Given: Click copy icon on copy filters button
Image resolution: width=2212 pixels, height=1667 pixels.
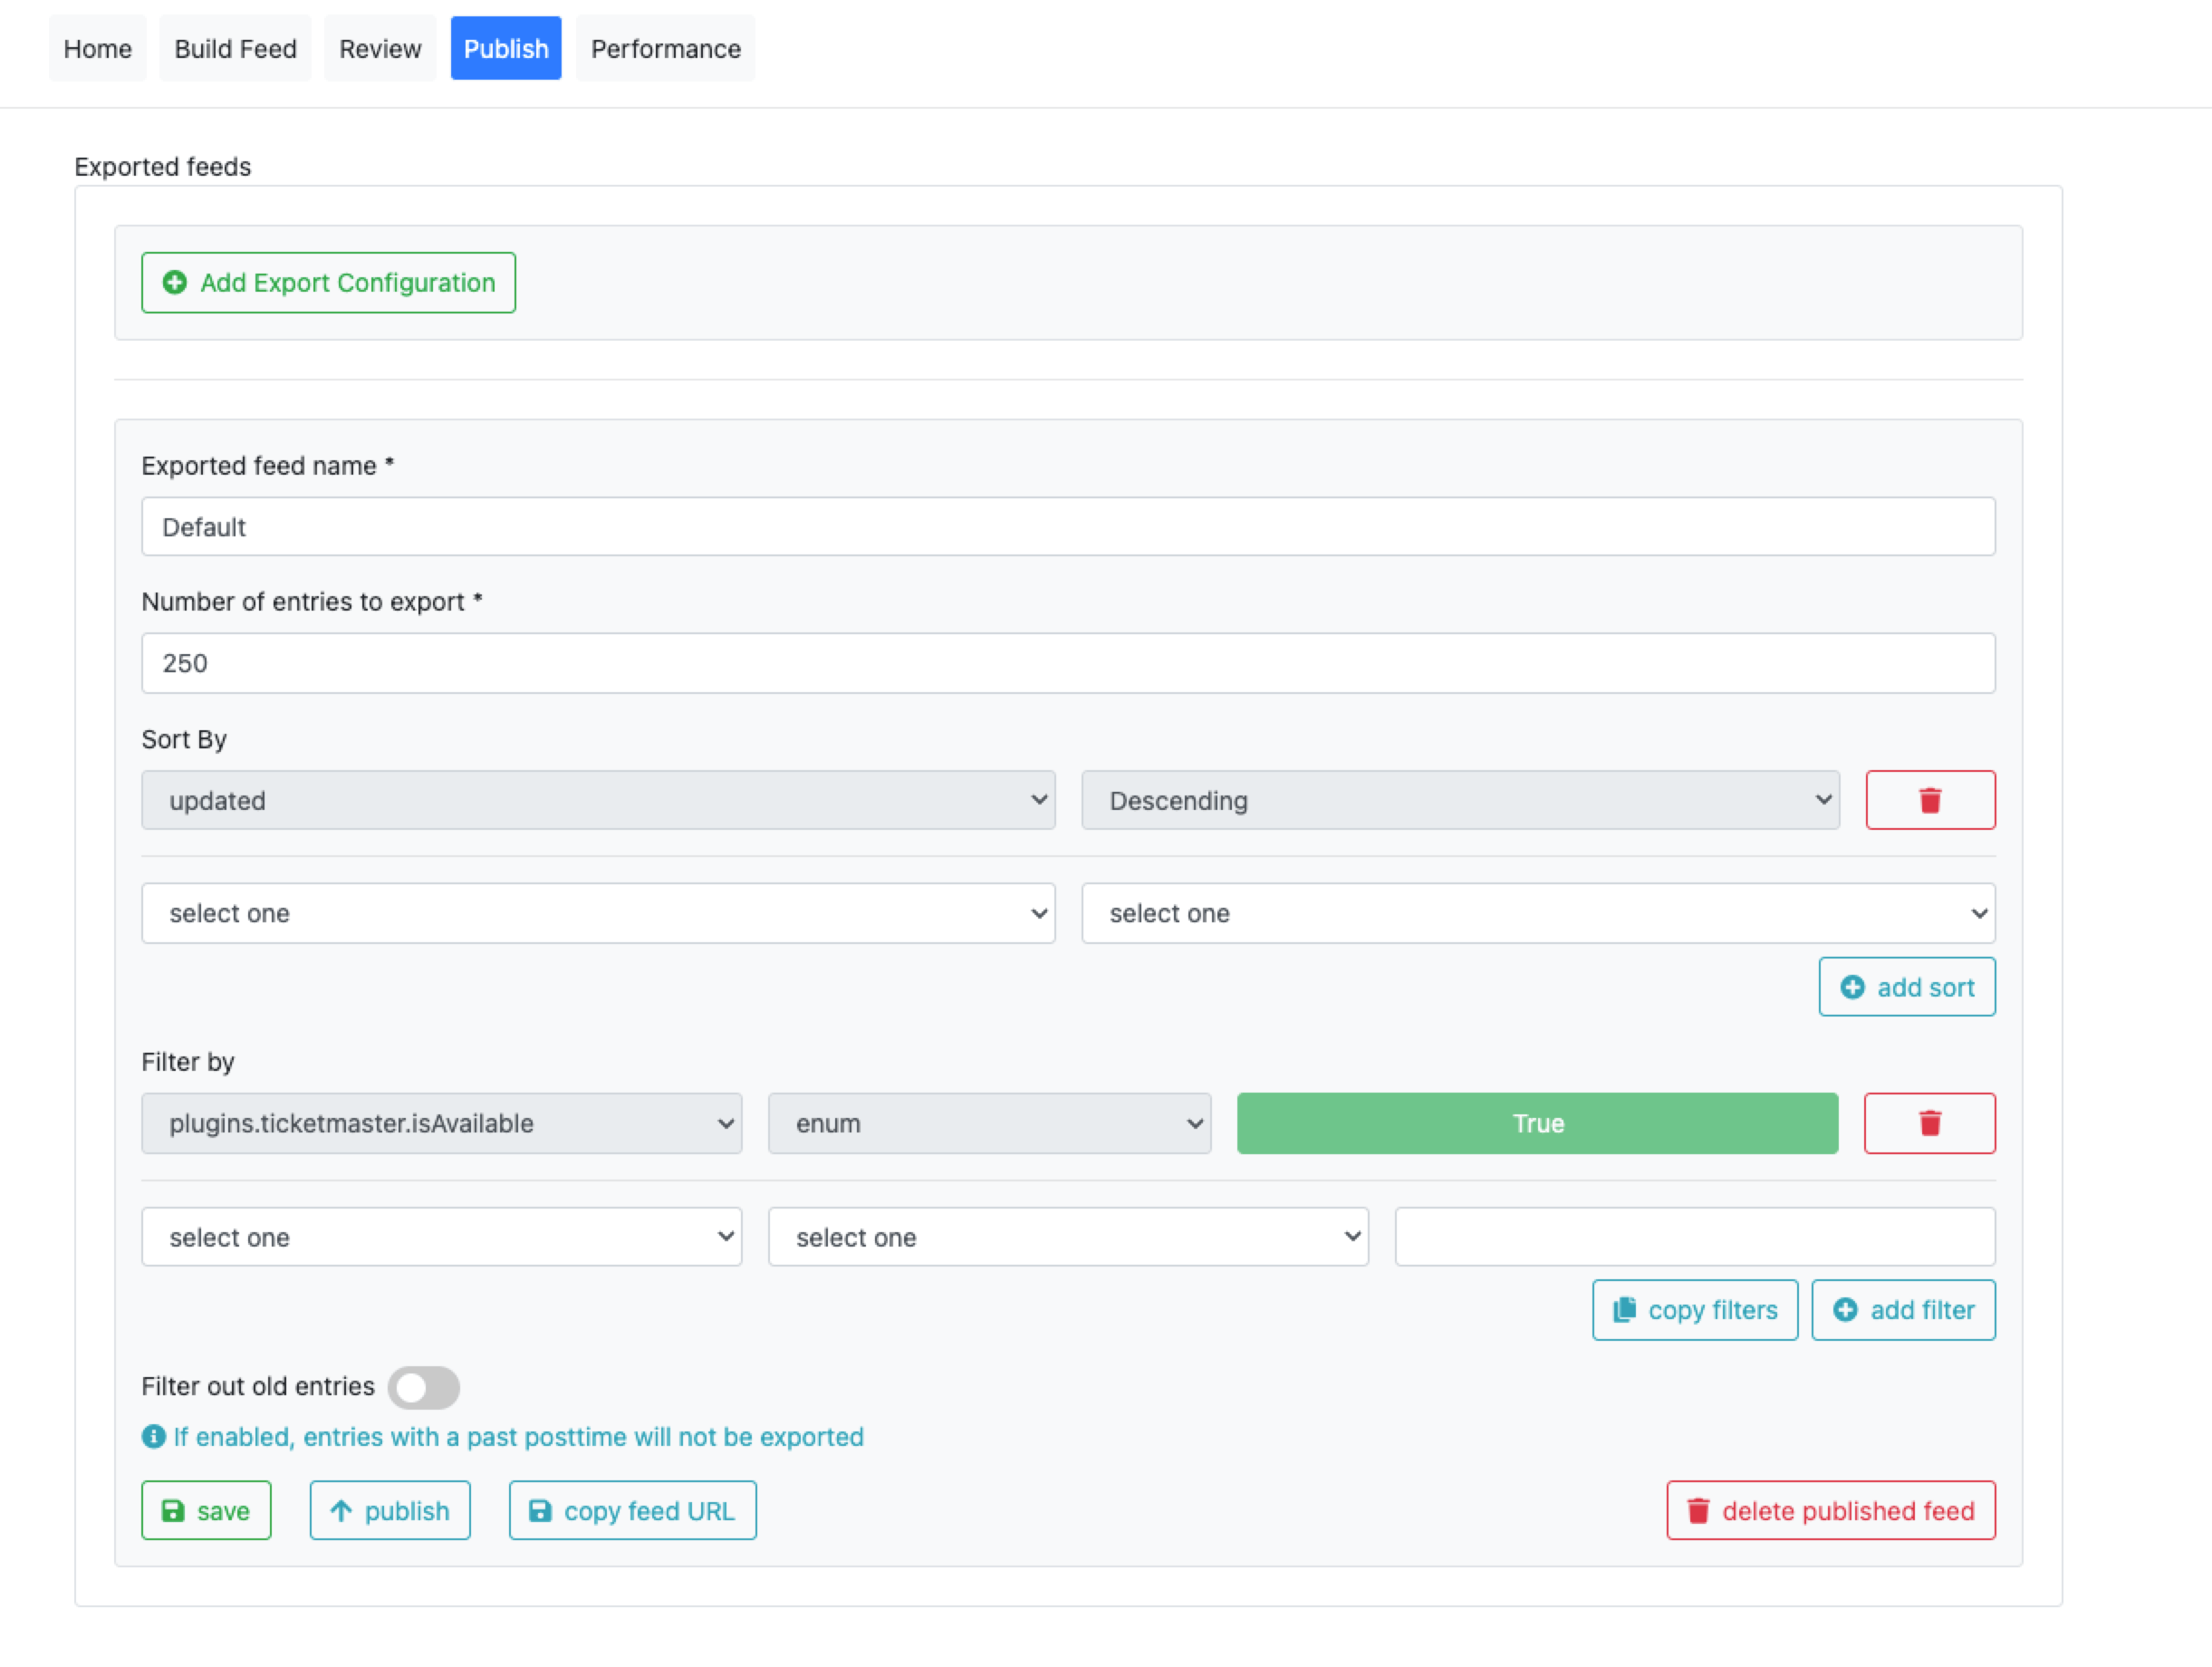Looking at the screenshot, I should pos(1624,1309).
